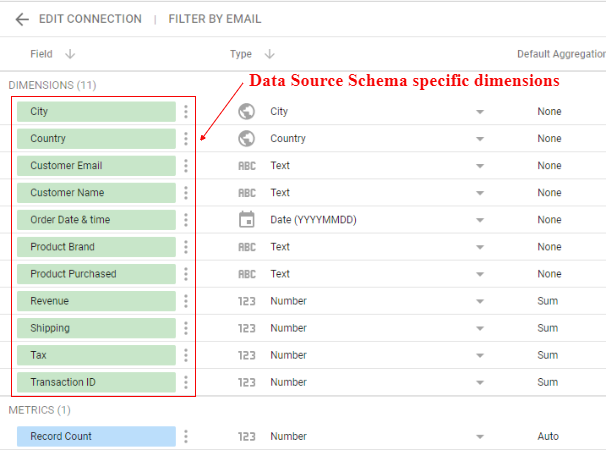
Task: Expand the type dropdown for Record Count
Action: pos(480,436)
